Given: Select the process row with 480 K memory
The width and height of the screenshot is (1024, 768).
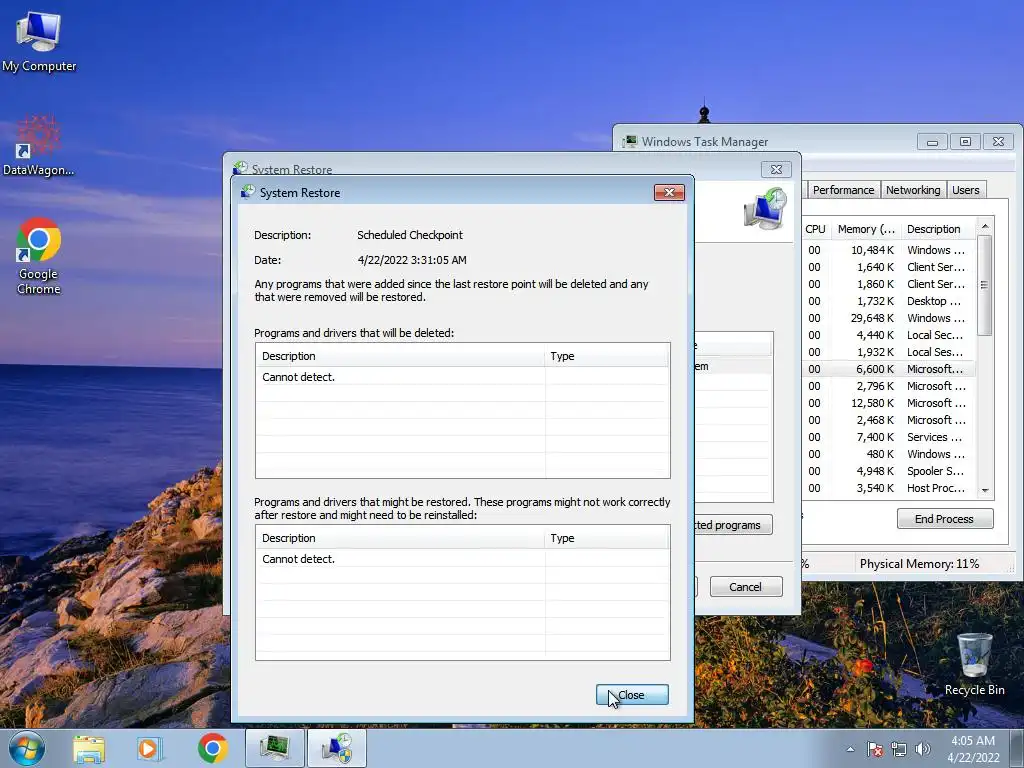Looking at the screenshot, I should [888, 454].
